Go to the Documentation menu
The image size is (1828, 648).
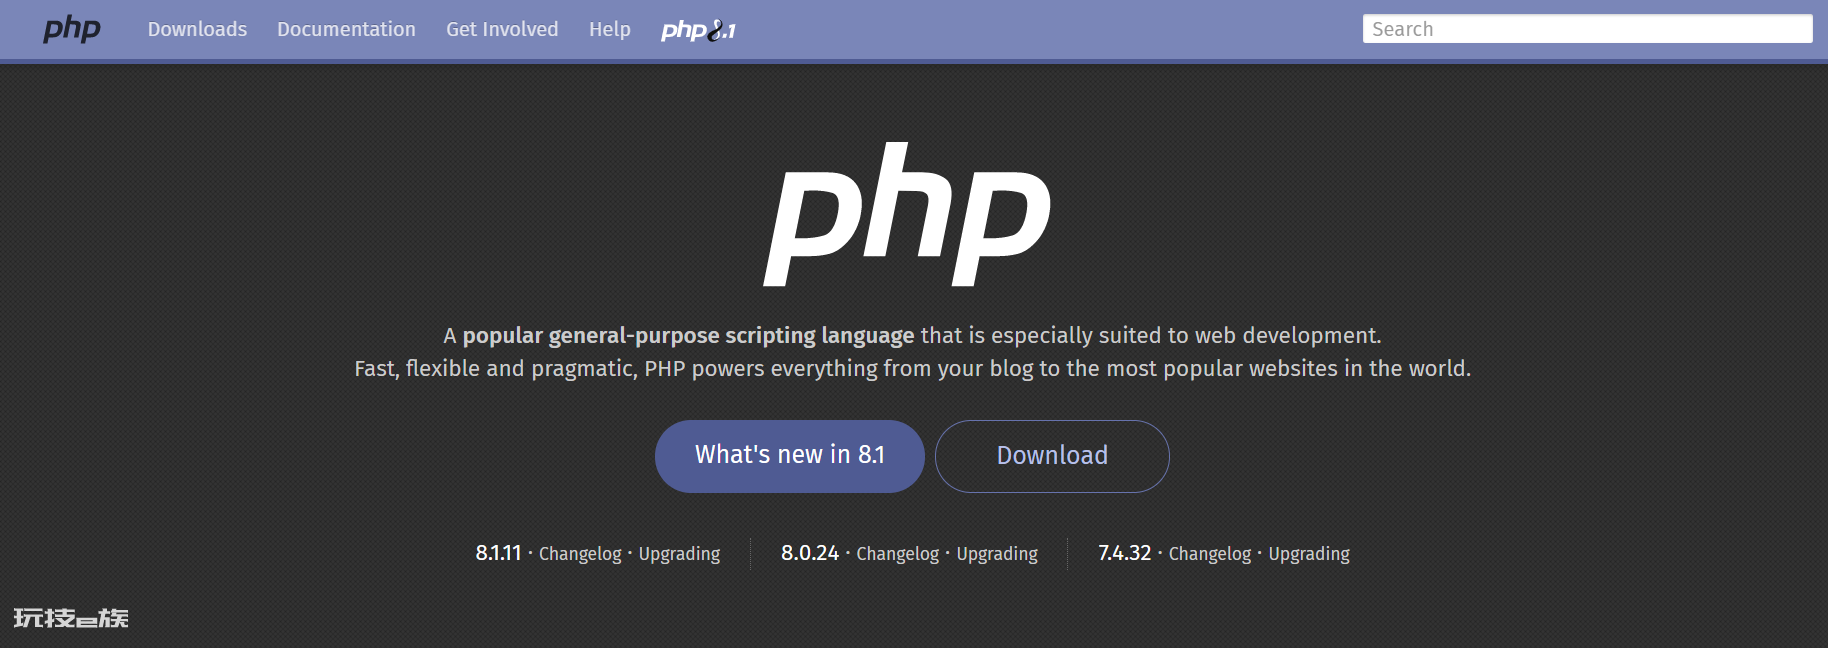[346, 29]
